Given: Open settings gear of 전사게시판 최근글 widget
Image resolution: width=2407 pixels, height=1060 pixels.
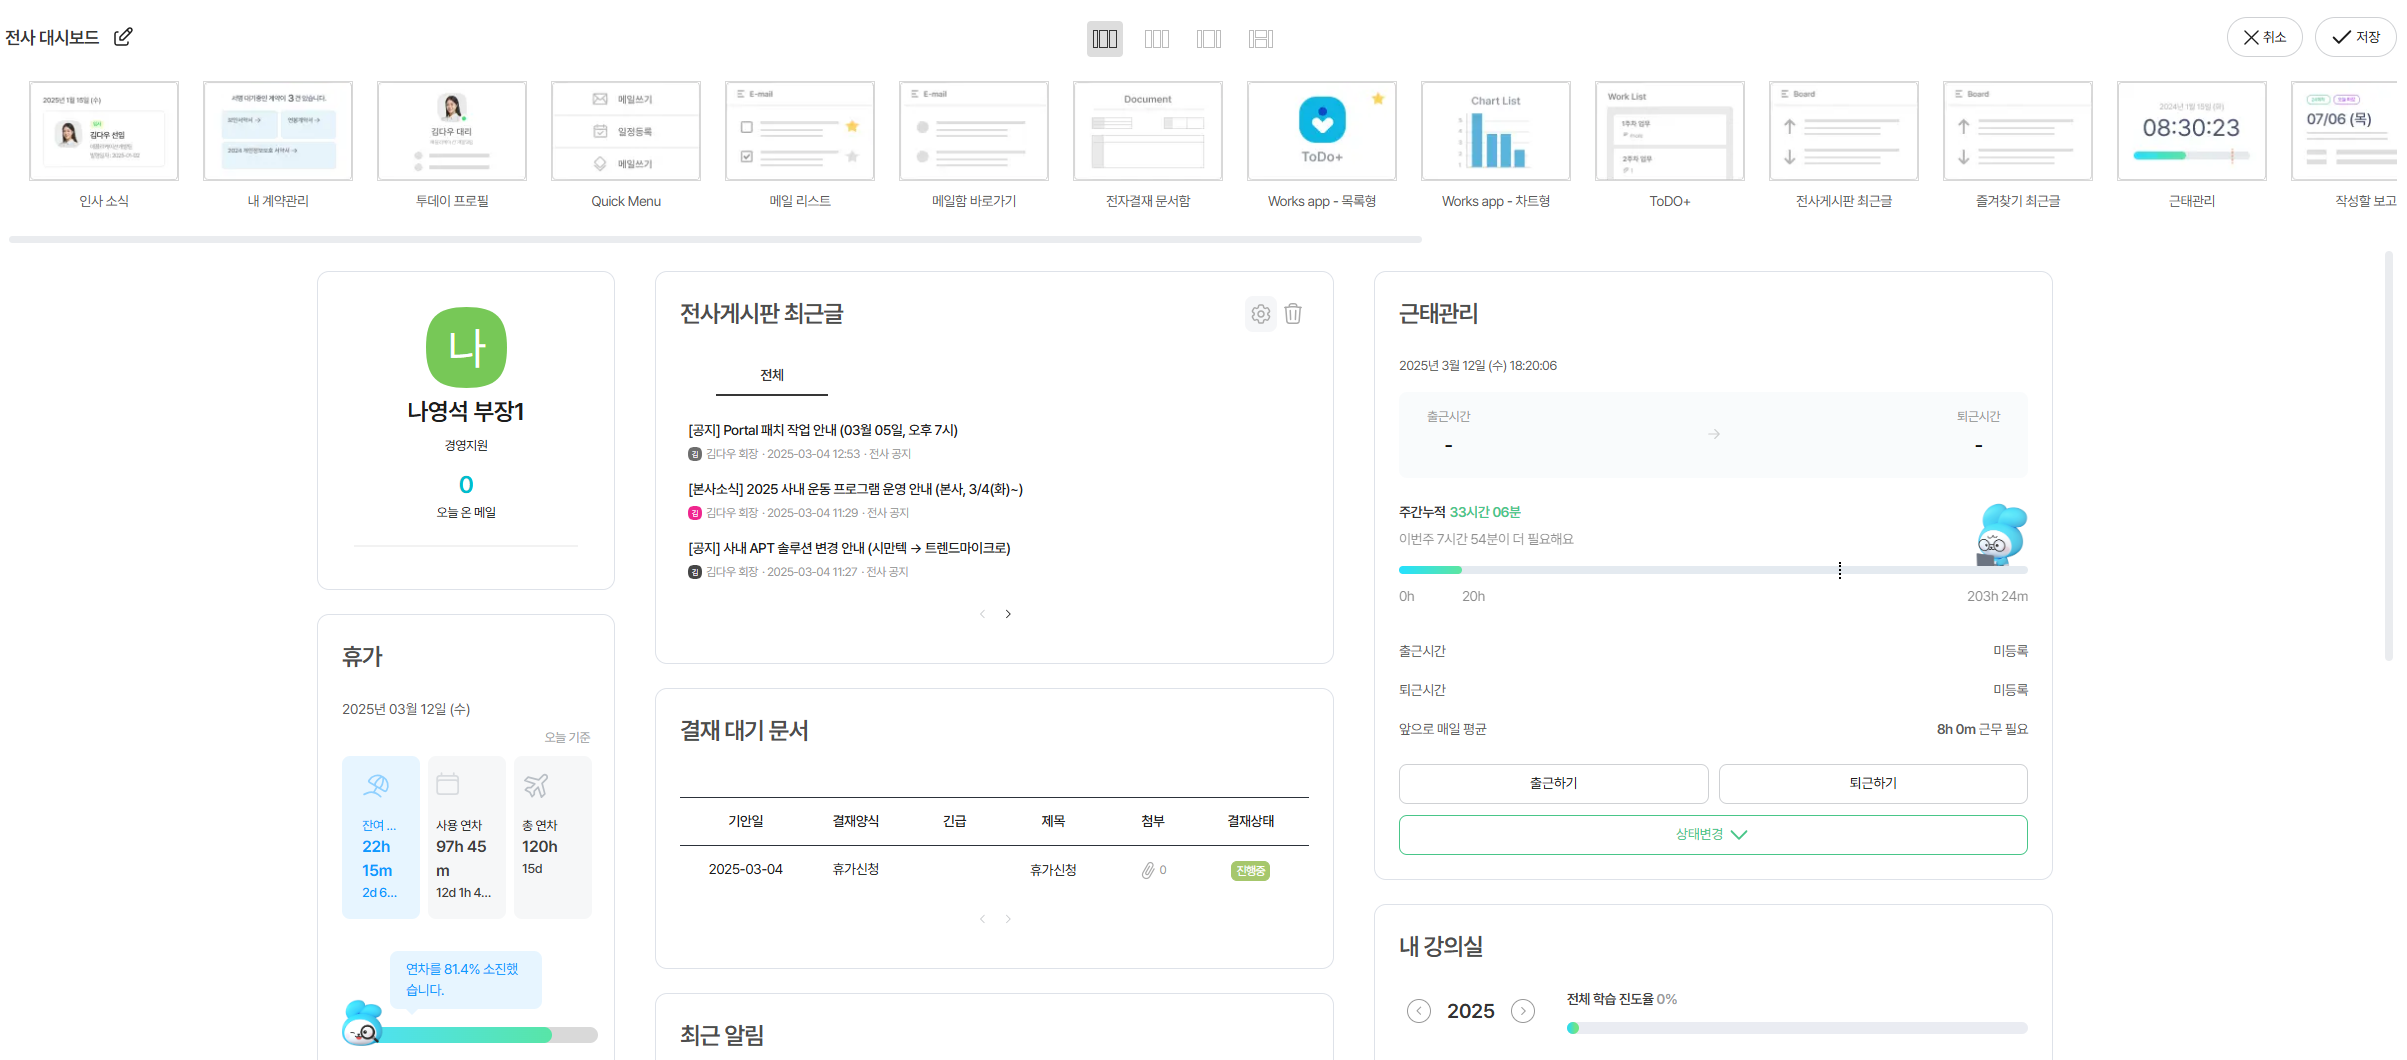Looking at the screenshot, I should point(1260,314).
